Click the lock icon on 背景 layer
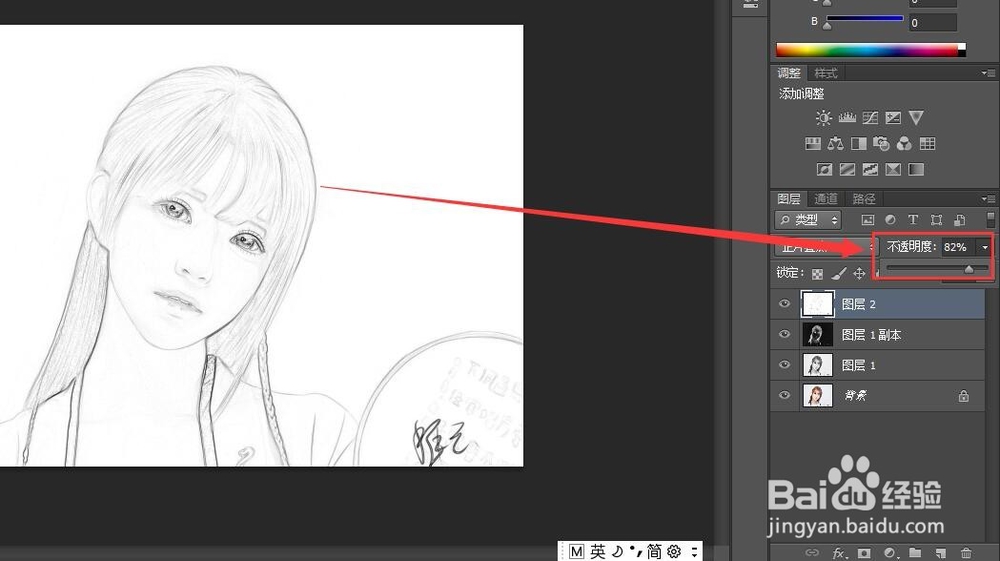Viewport: 1000px width, 561px height. [964, 396]
